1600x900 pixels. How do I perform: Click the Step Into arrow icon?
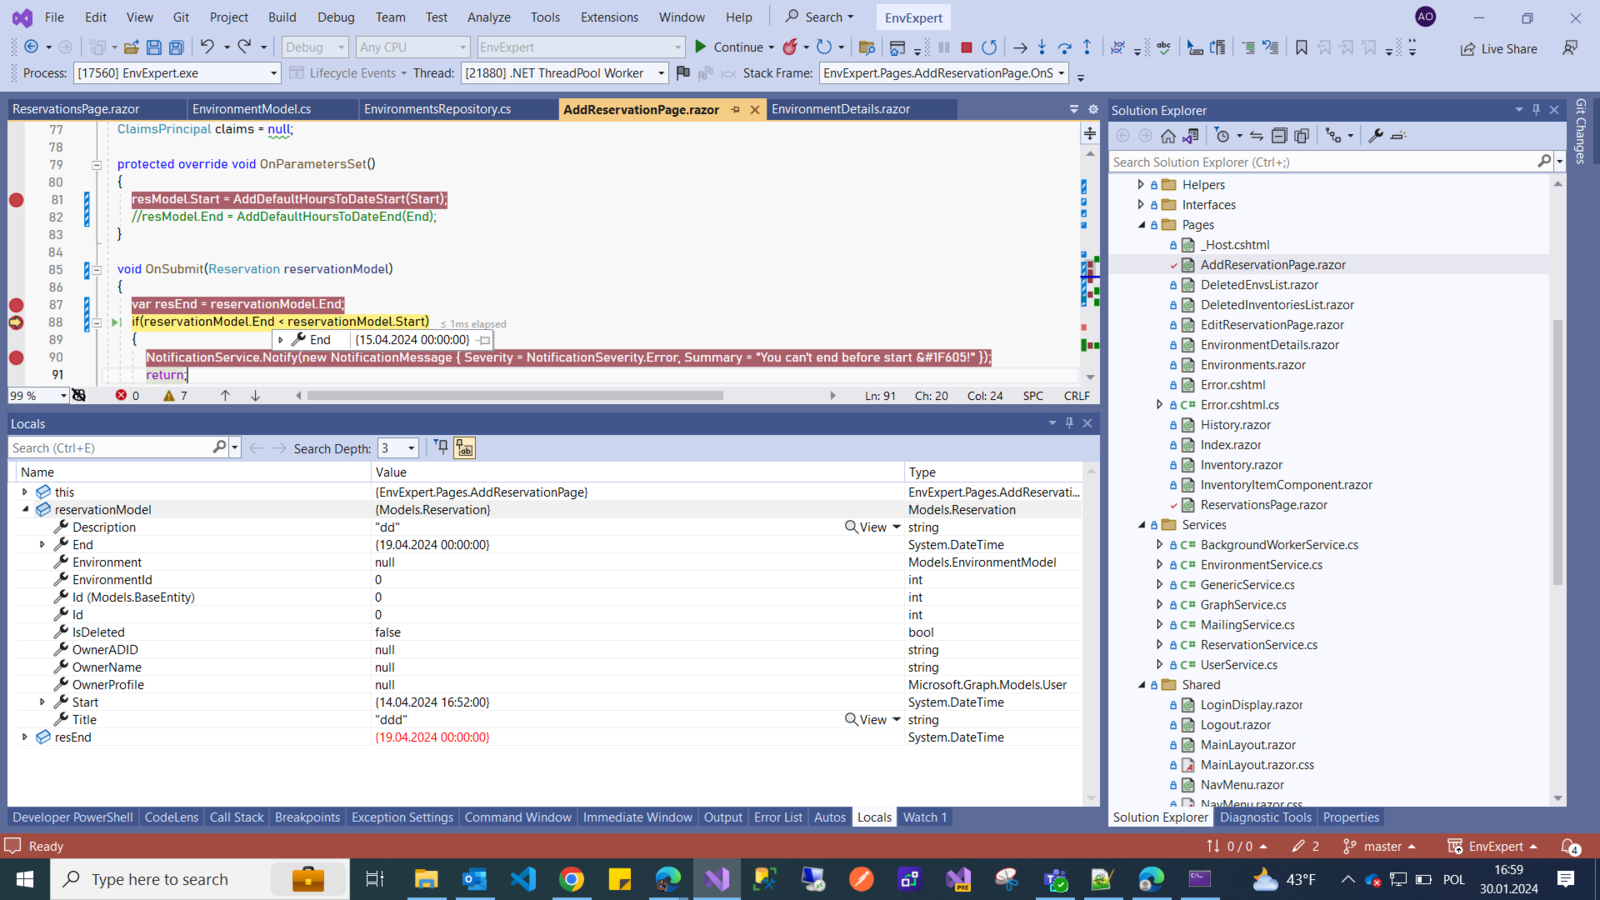(1042, 47)
